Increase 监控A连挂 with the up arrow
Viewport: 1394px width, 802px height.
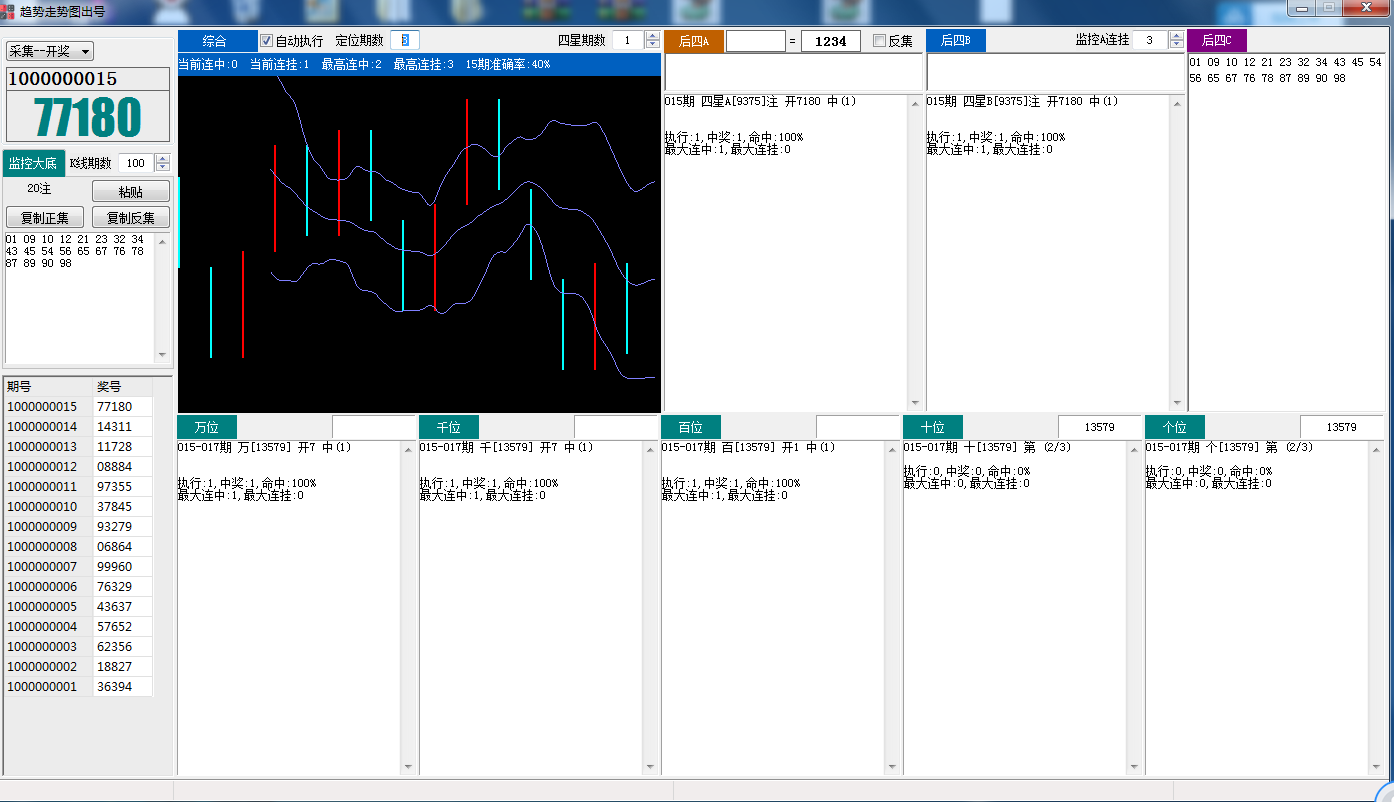click(1176, 36)
